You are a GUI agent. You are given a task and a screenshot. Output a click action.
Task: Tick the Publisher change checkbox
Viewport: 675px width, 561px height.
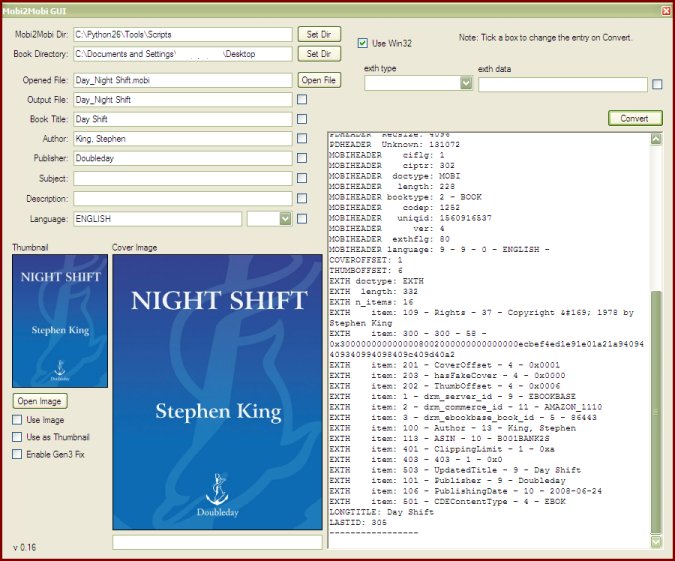(302, 158)
